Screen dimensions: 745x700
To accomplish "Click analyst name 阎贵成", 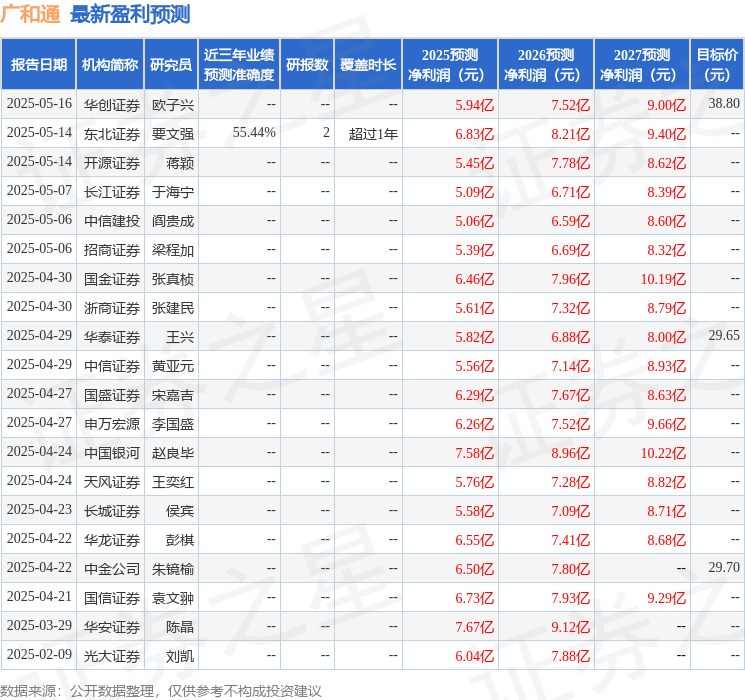I will [x=173, y=221].
